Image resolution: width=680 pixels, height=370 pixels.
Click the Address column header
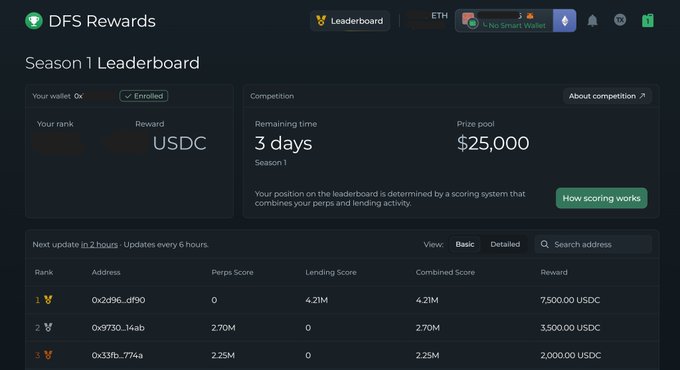coord(106,272)
